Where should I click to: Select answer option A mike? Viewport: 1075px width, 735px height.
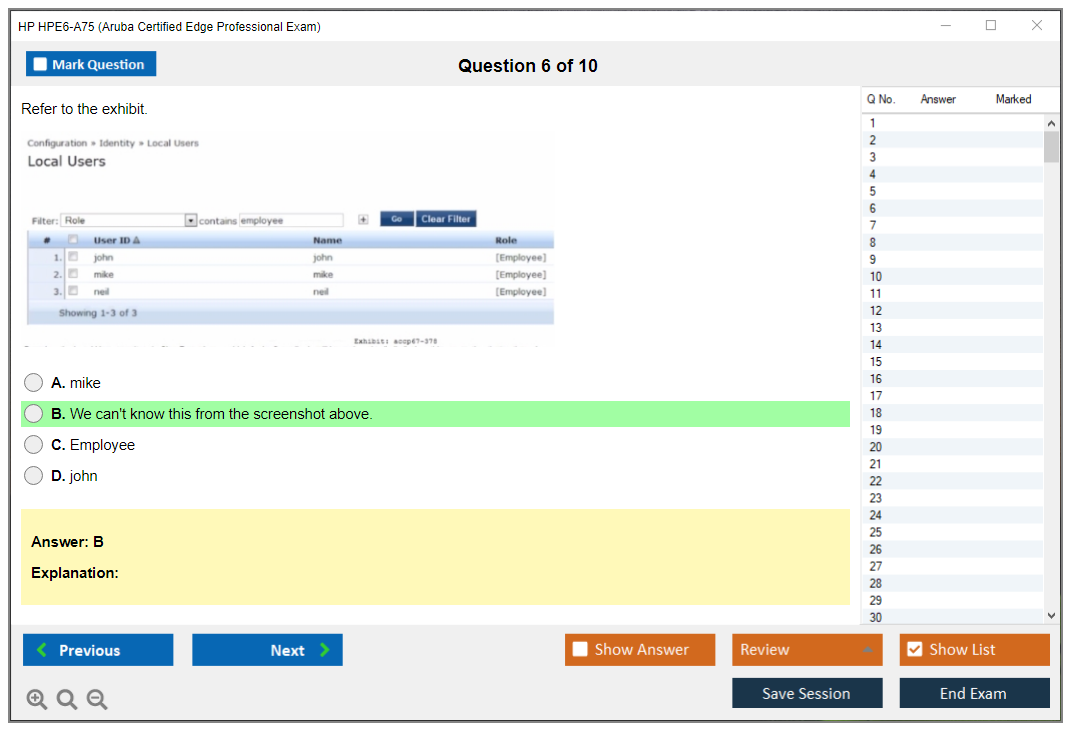coord(34,383)
